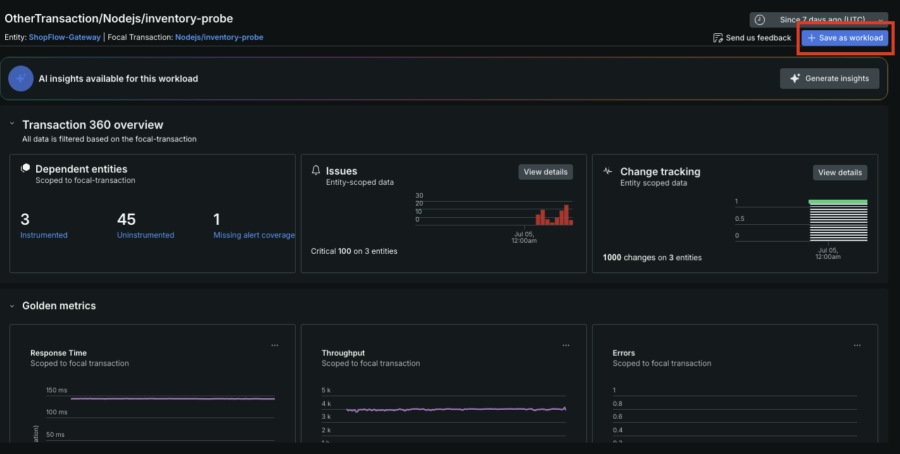Open the Nodejs/inventory-probe focal transaction link
The height and width of the screenshot is (454, 900).
click(x=219, y=37)
